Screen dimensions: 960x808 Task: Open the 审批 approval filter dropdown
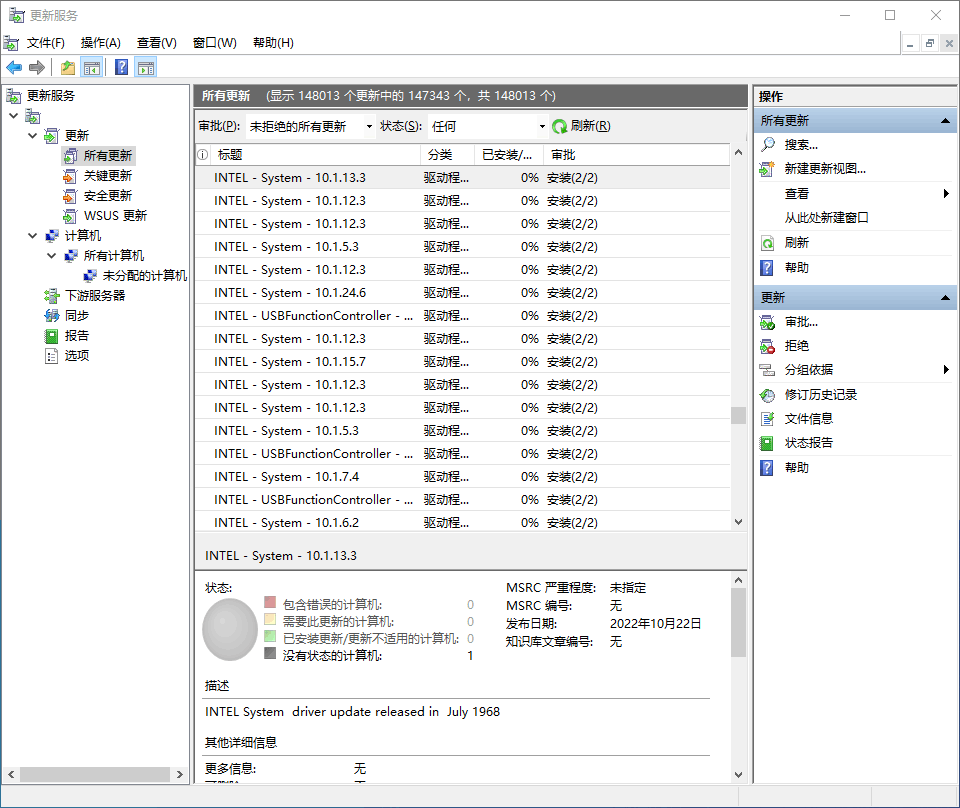[x=310, y=127]
